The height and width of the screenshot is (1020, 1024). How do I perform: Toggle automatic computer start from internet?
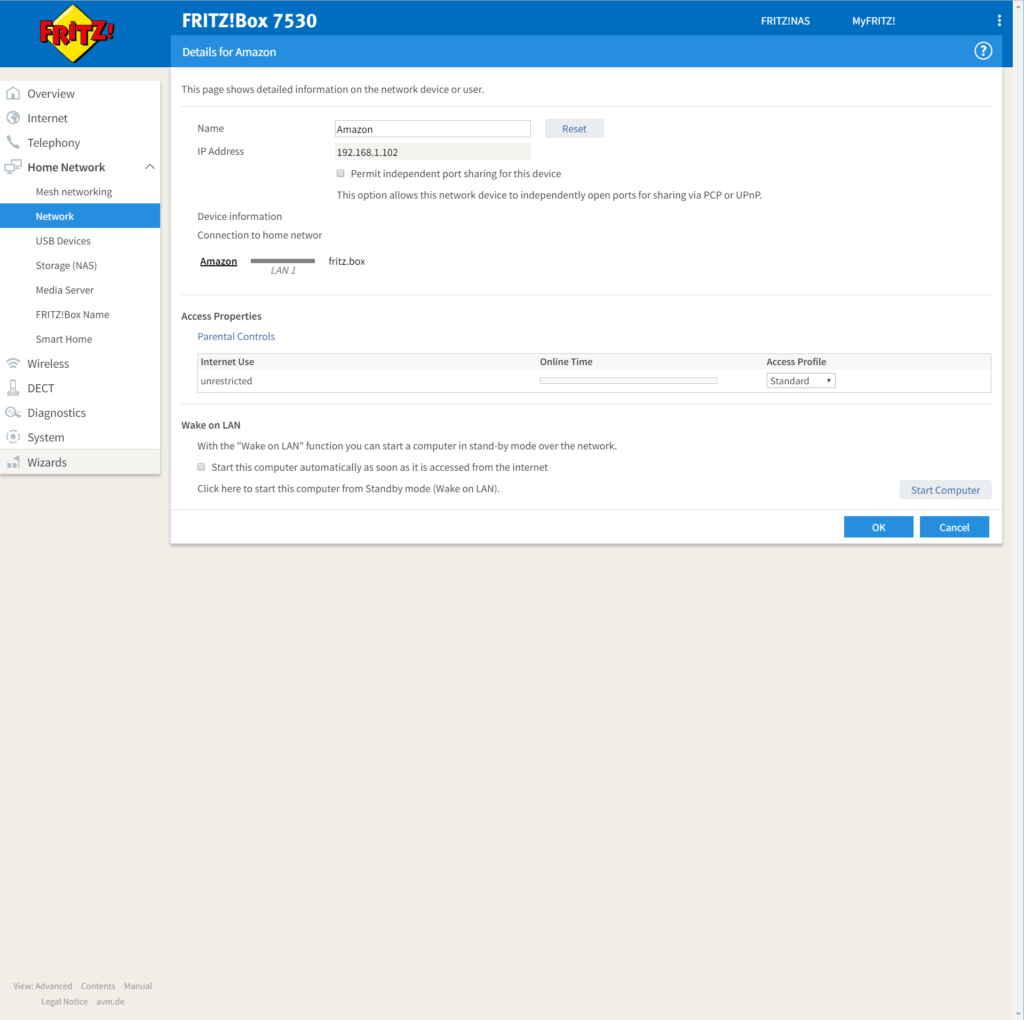click(201, 467)
